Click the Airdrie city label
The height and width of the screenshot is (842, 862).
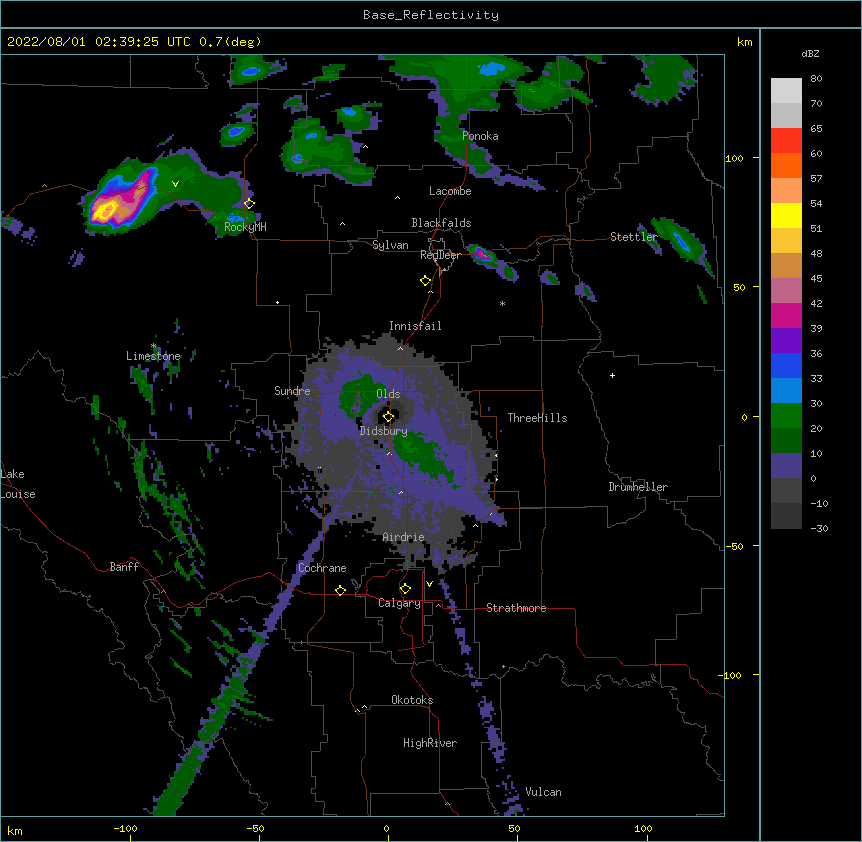point(403,537)
